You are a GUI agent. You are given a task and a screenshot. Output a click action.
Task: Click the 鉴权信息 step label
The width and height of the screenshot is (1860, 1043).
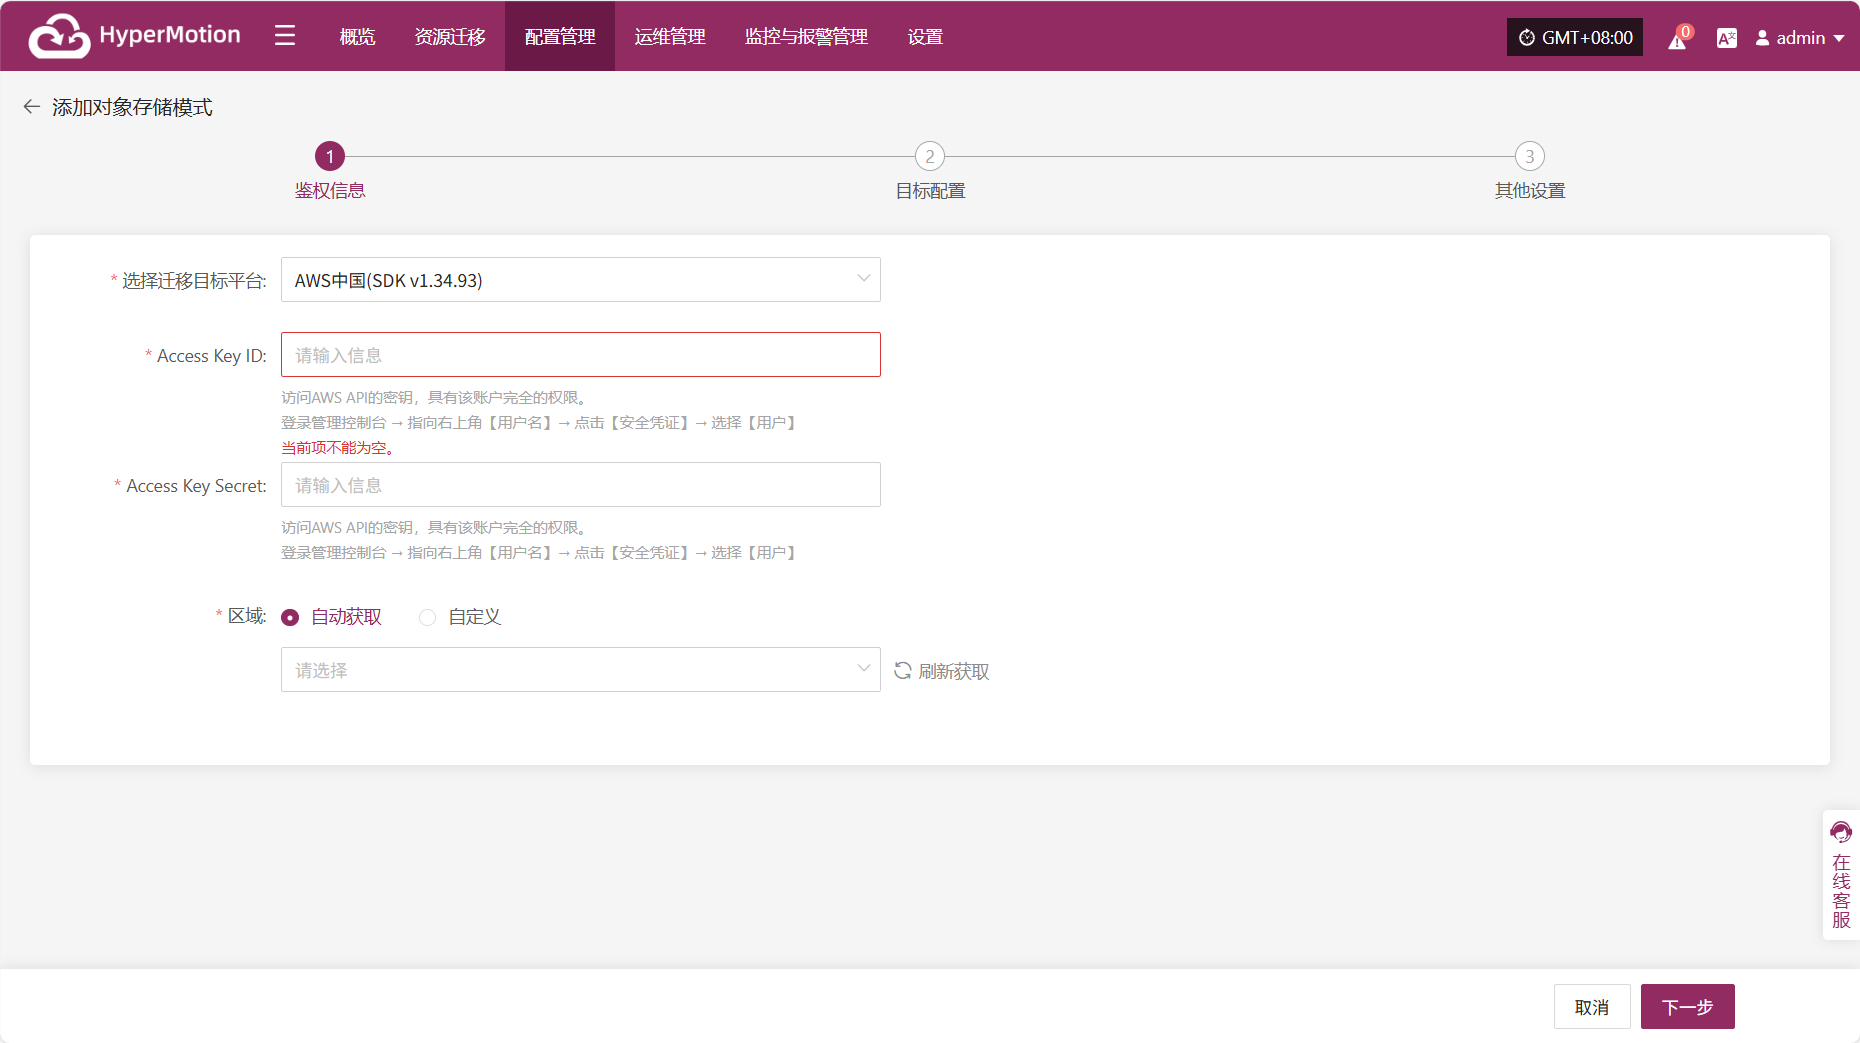[x=330, y=191]
